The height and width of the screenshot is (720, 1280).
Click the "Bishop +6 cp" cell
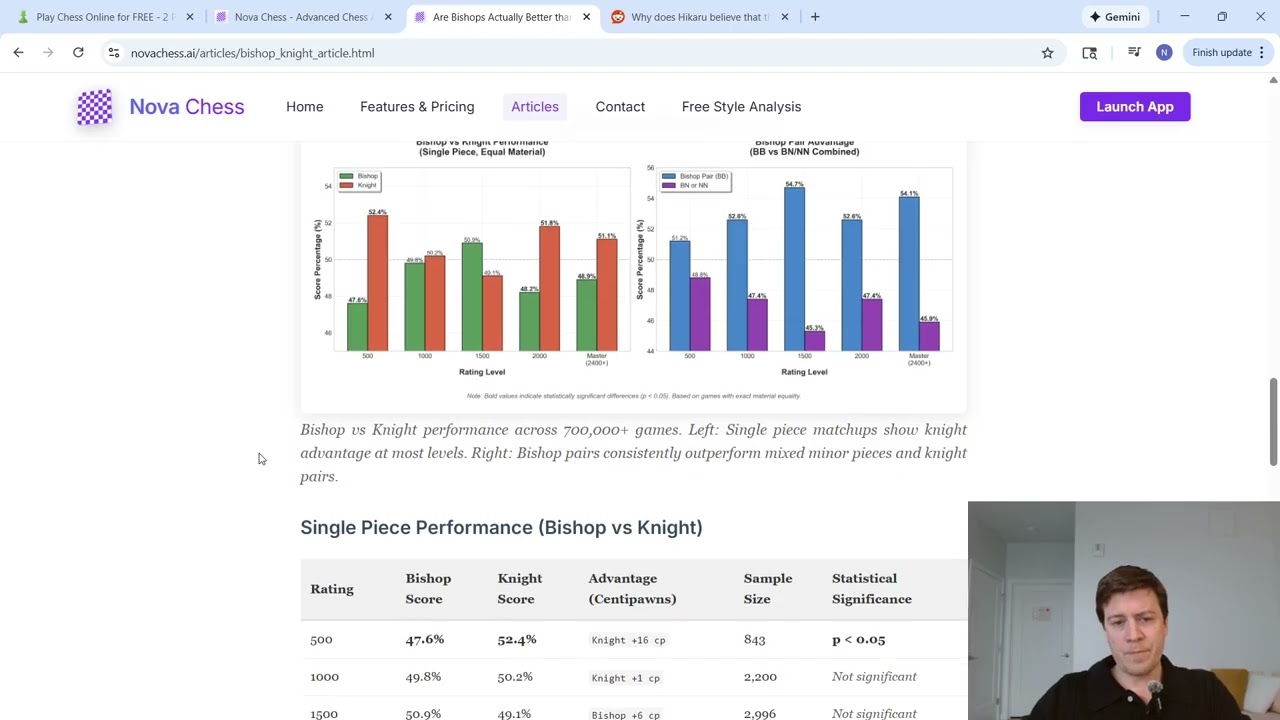click(x=625, y=714)
